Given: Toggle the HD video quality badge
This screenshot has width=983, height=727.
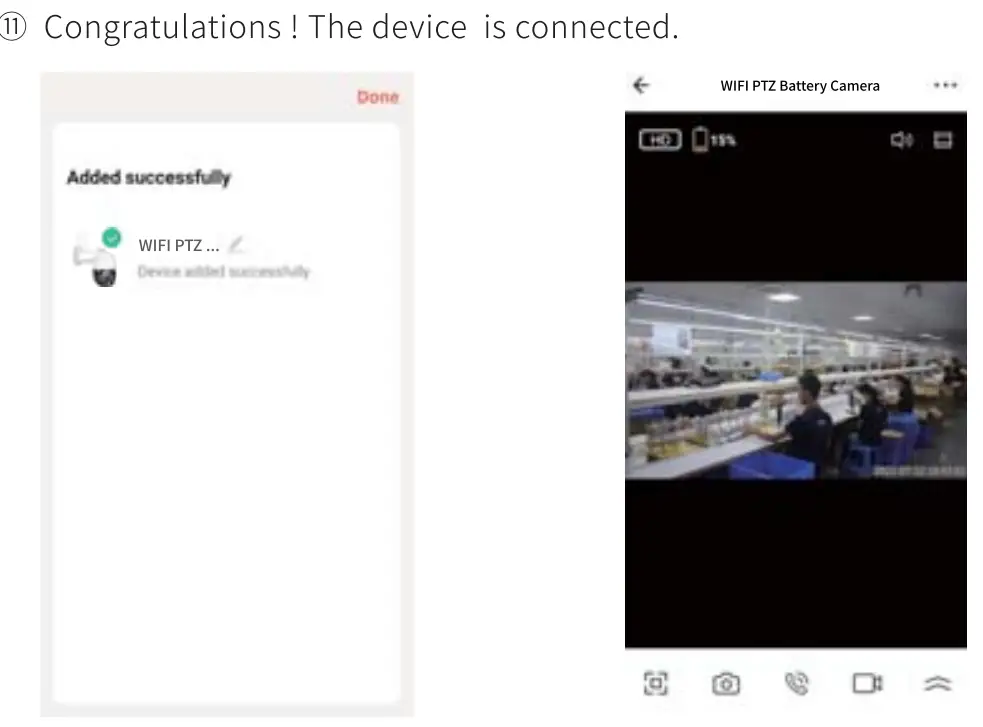Looking at the screenshot, I should coord(660,139).
